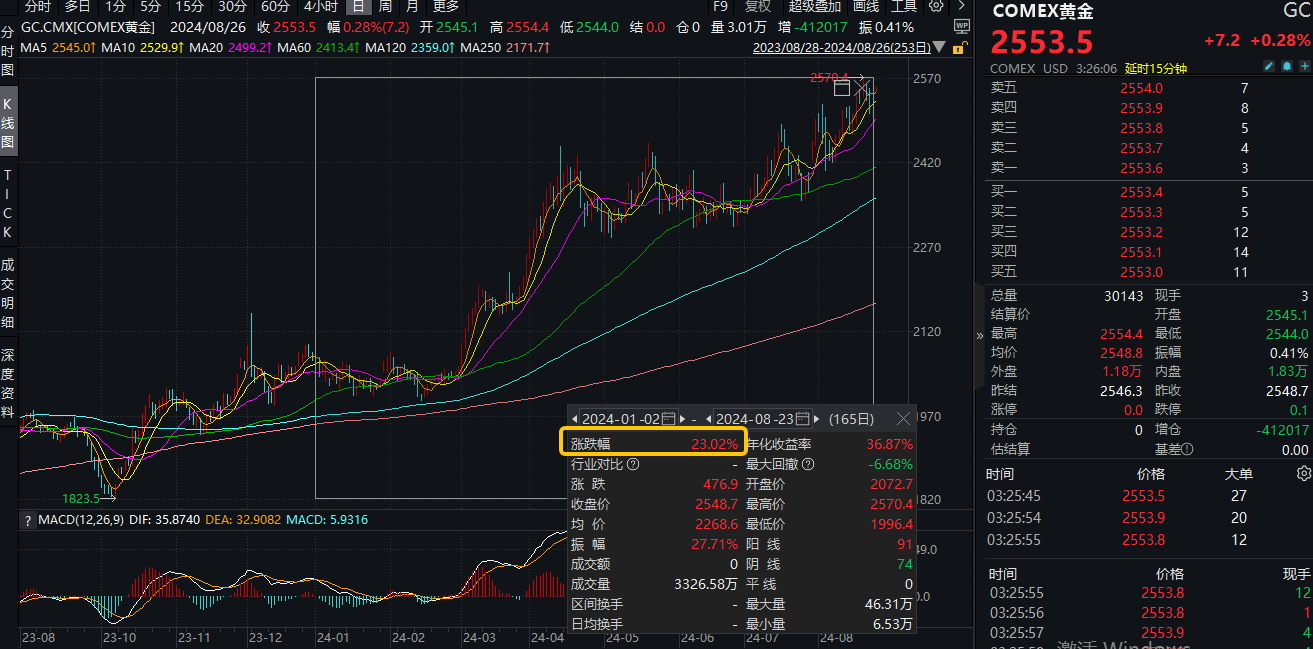Image resolution: width=1313 pixels, height=649 pixels.
Task: Click the pencil drawing icon near the price
Action: 1269,66
